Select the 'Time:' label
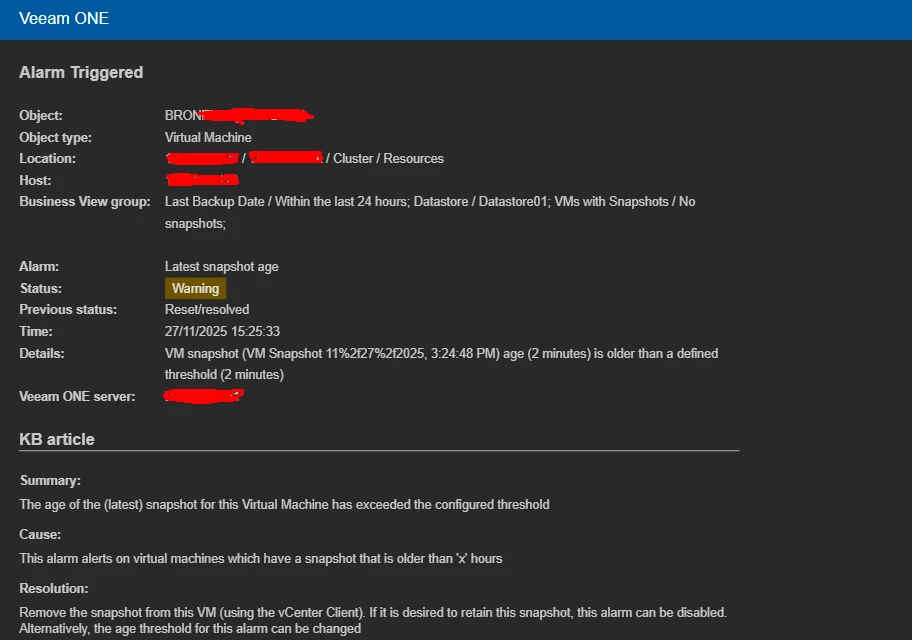 point(35,331)
